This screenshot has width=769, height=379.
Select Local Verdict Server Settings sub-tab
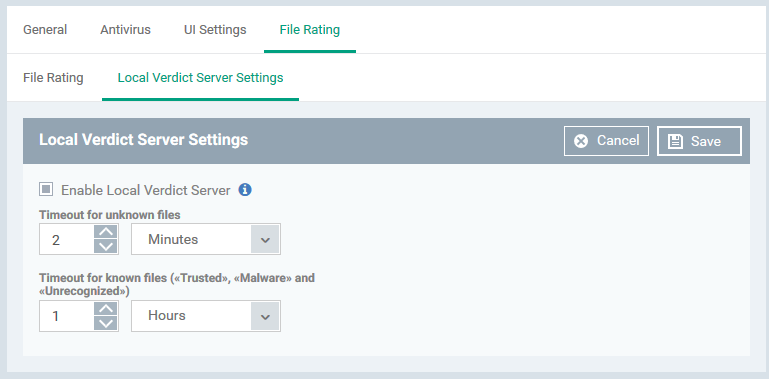point(200,78)
